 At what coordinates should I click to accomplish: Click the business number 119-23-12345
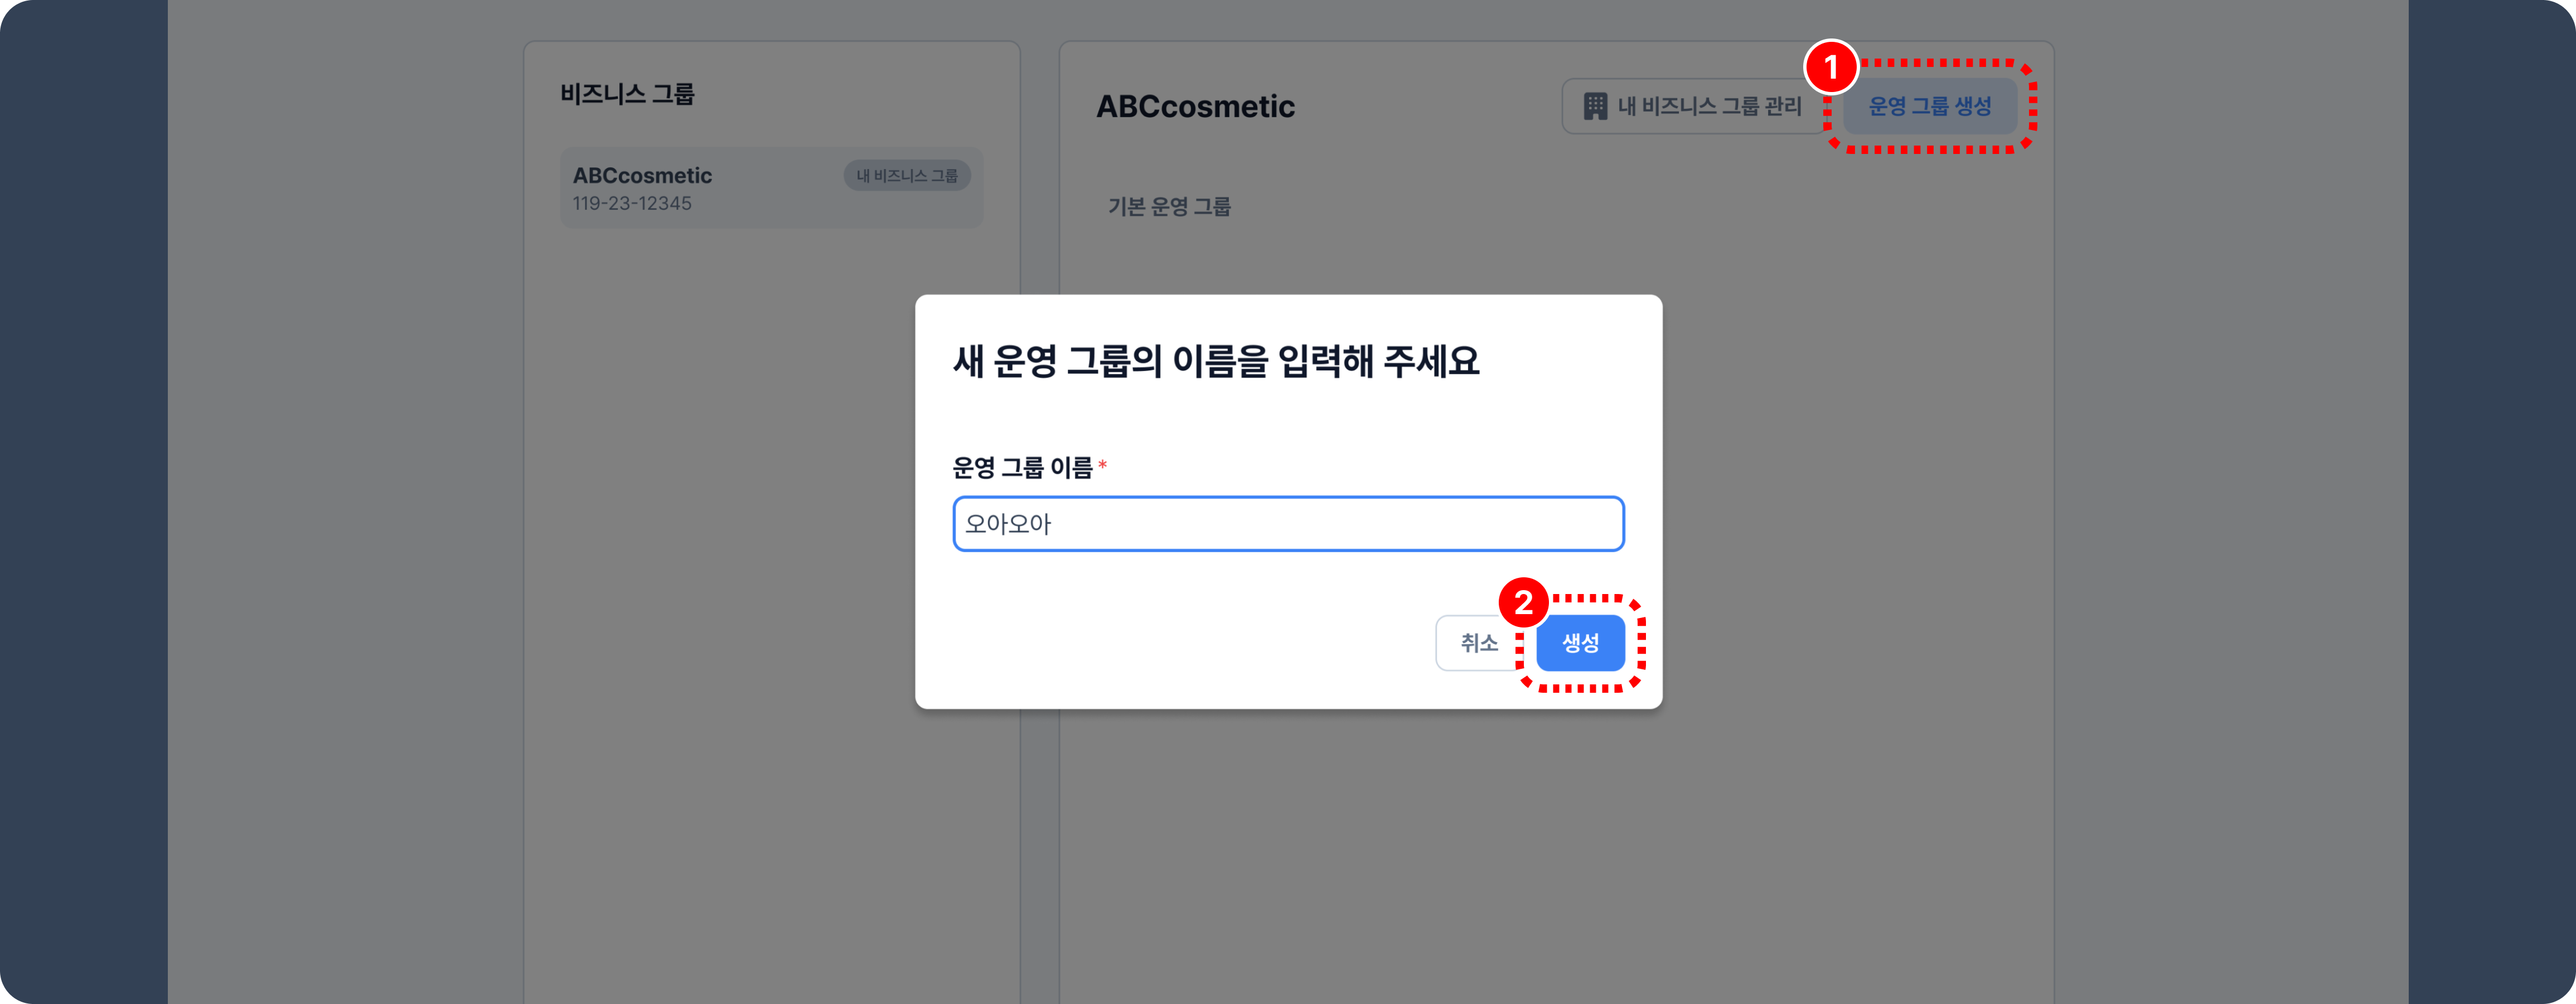coord(632,204)
